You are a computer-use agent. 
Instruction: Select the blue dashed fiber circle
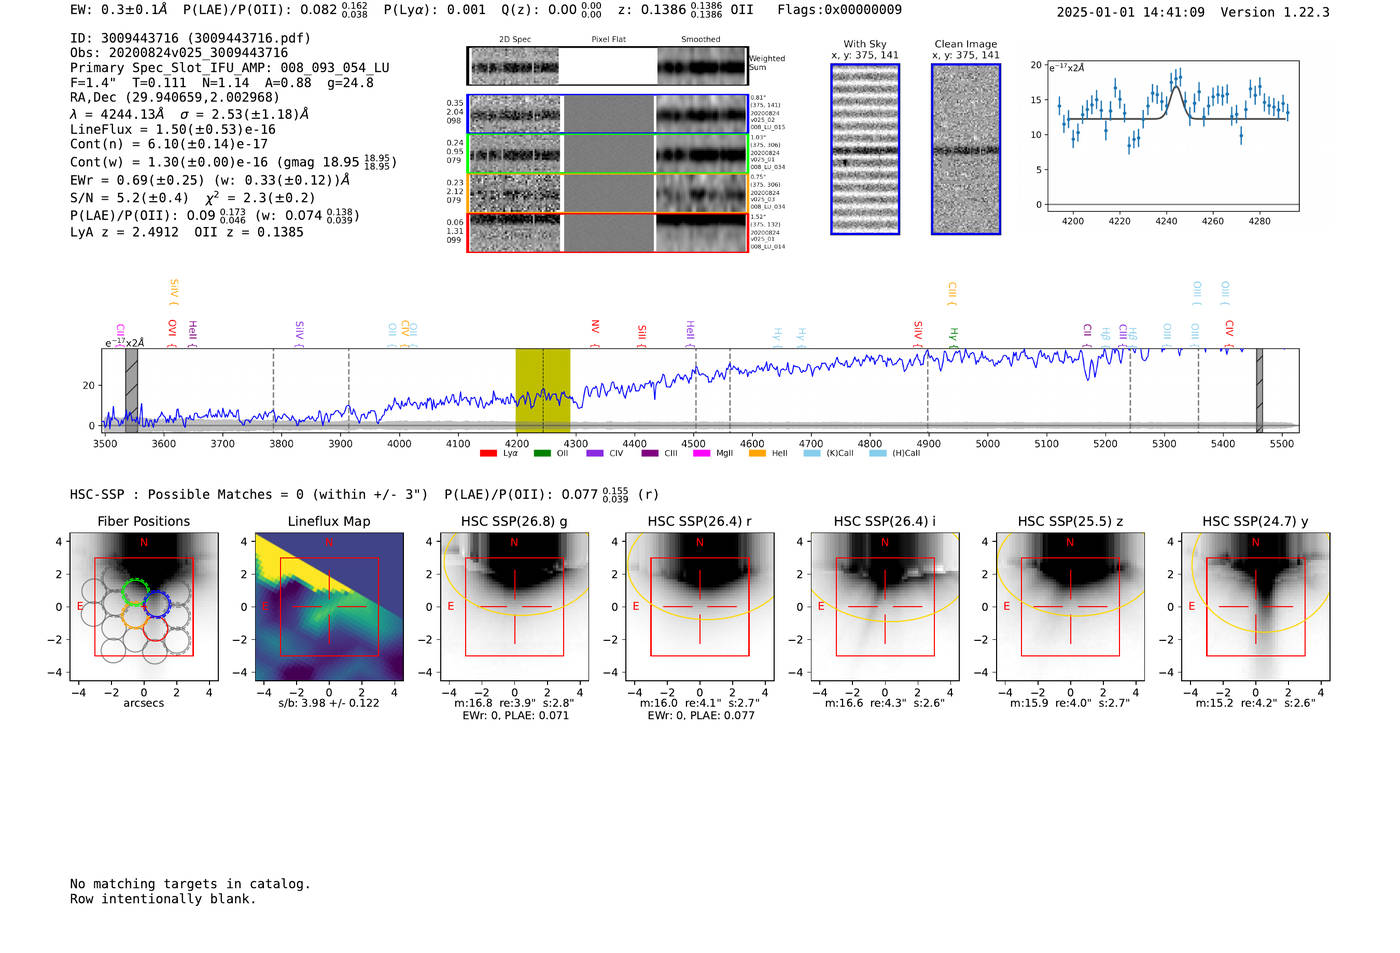[157, 602]
